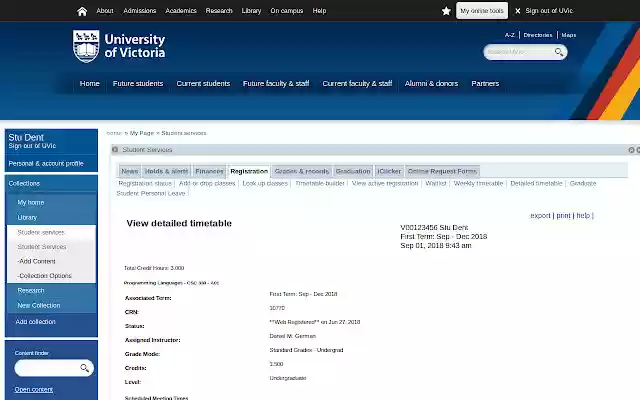This screenshot has height=400, width=640.
Task: Click the Collections sidebar heading
Action: pos(24,184)
